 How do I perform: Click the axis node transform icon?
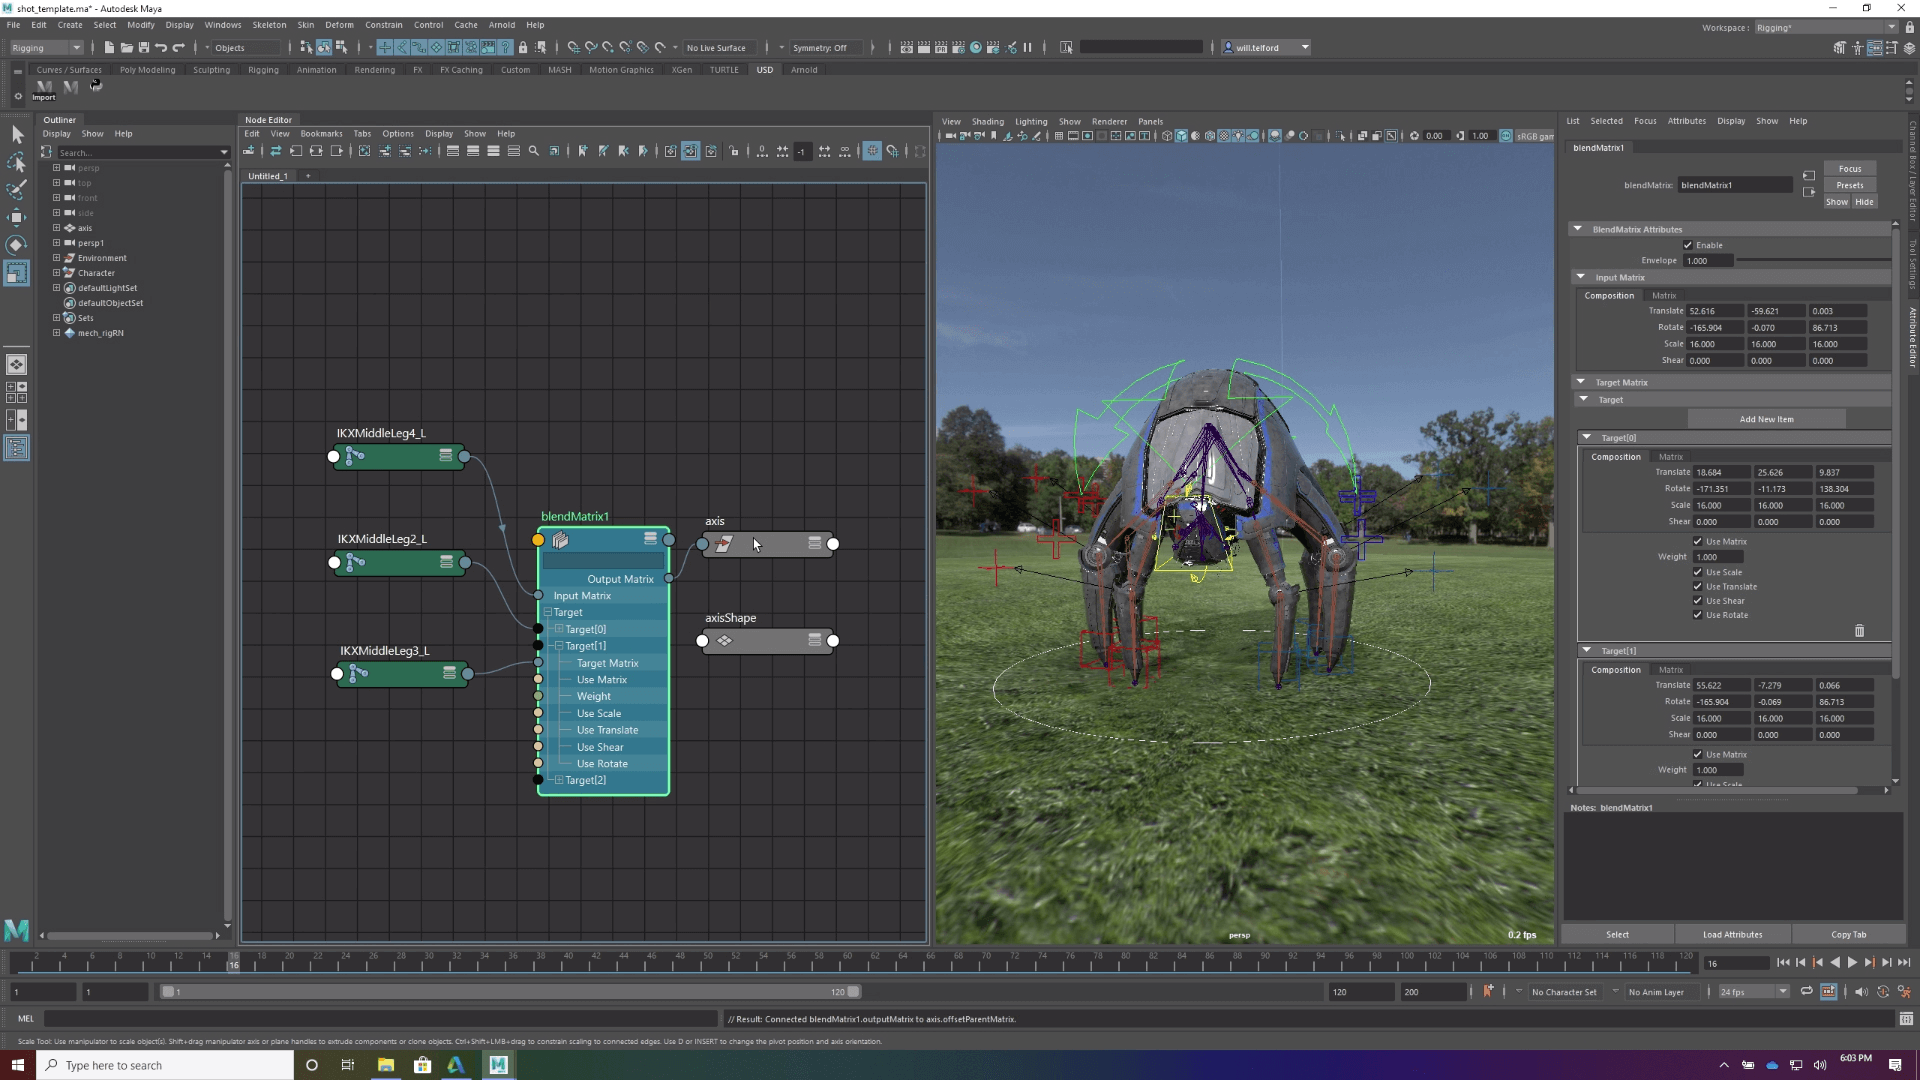coord(724,544)
